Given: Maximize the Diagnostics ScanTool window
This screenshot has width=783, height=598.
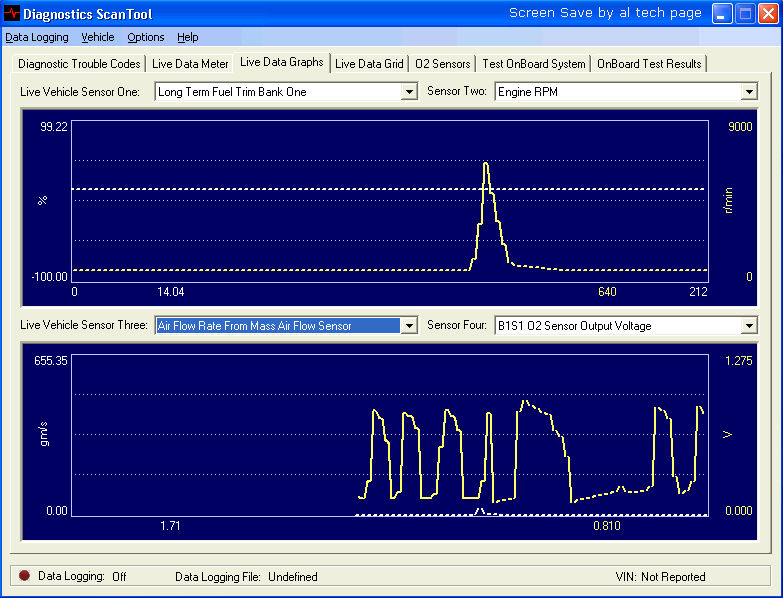Looking at the screenshot, I should (745, 14).
